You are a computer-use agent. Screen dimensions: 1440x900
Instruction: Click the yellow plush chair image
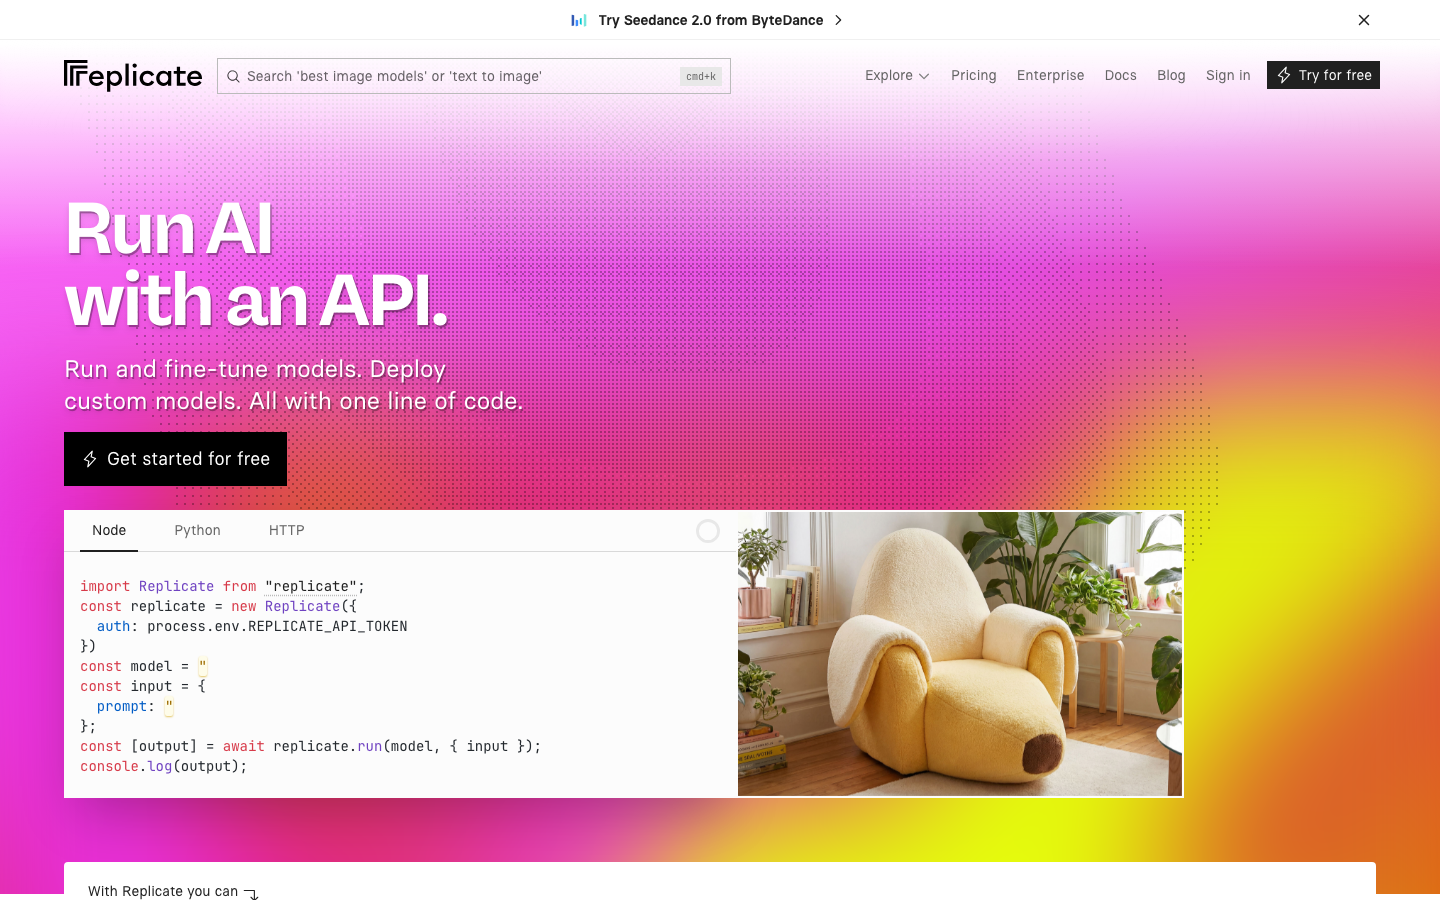[960, 653]
